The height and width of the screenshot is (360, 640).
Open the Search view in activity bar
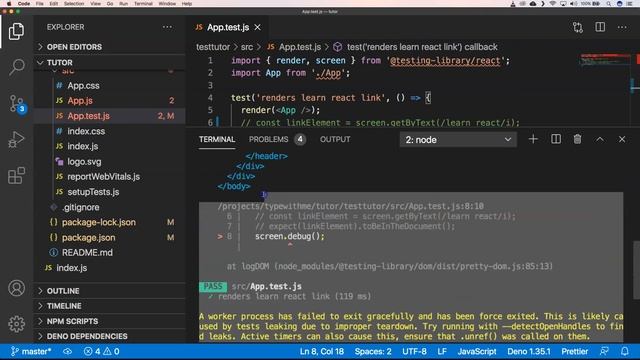pos(16,67)
